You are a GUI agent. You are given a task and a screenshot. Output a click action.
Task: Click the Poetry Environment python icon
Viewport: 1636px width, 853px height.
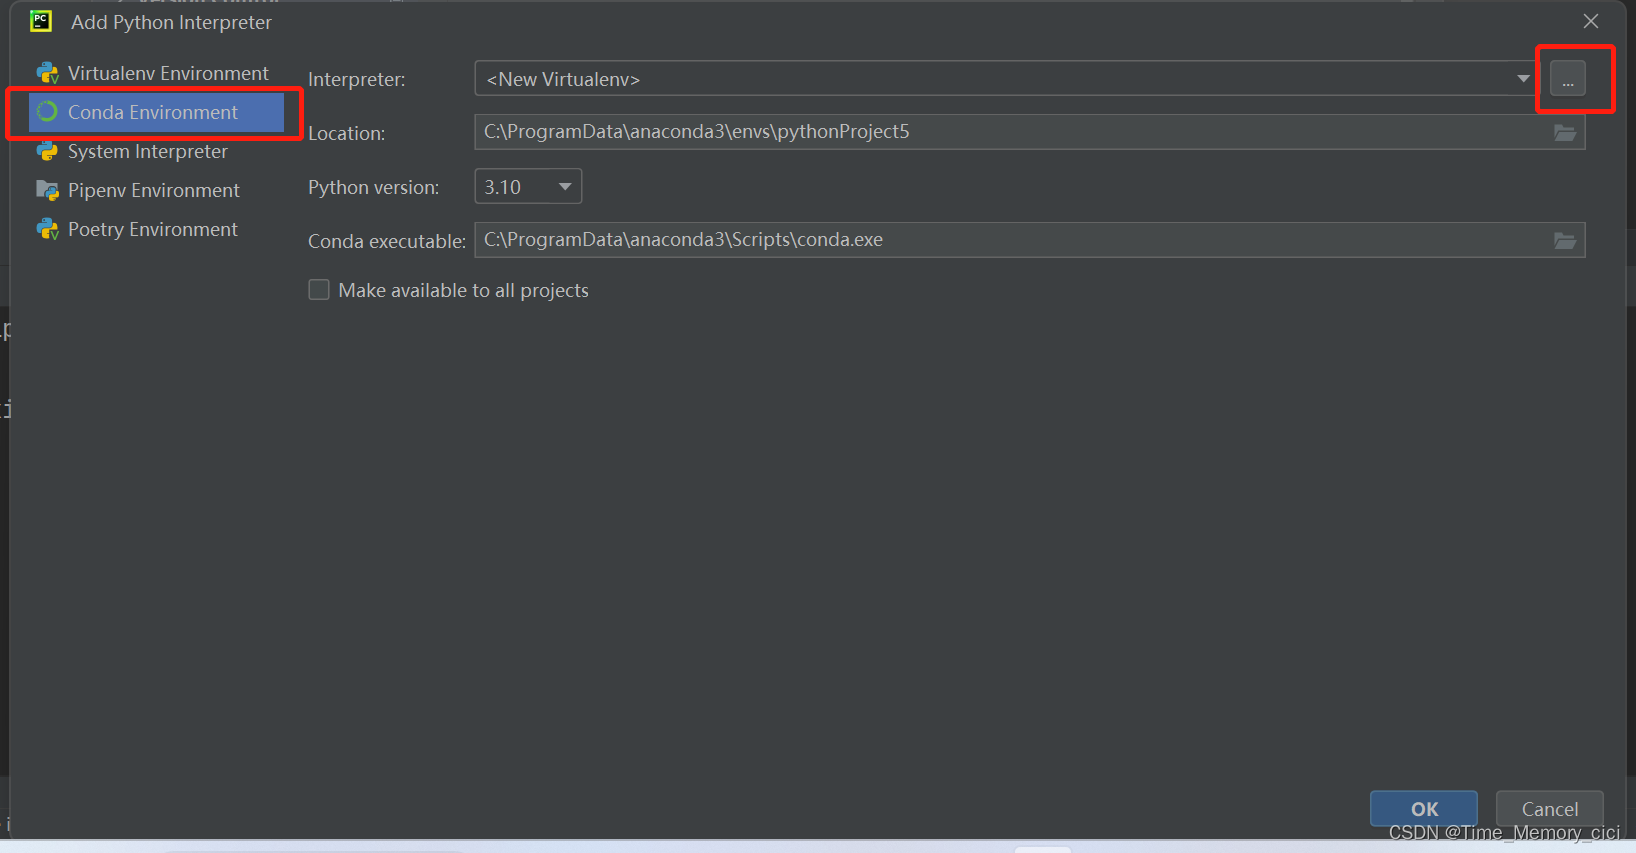point(47,229)
